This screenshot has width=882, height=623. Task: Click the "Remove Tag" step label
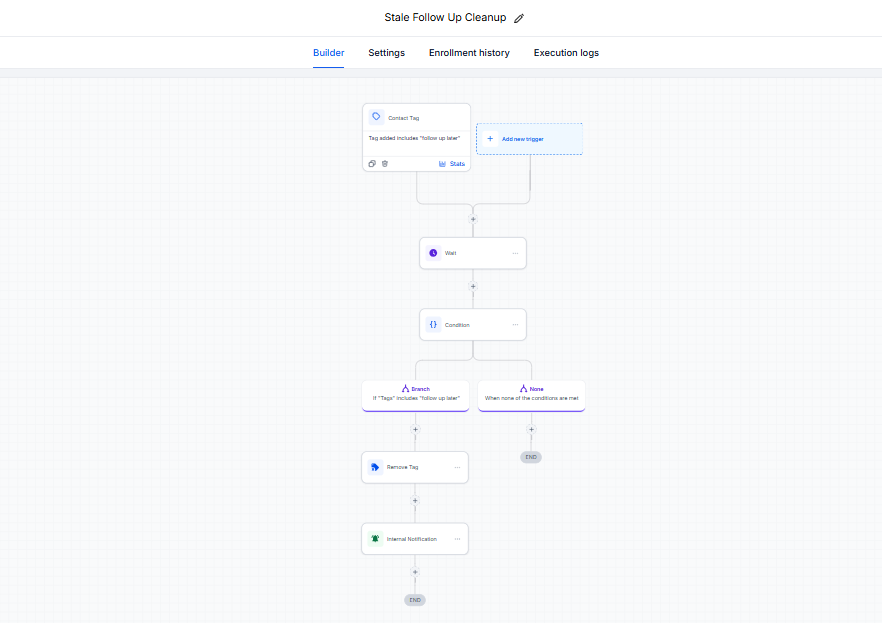402,467
